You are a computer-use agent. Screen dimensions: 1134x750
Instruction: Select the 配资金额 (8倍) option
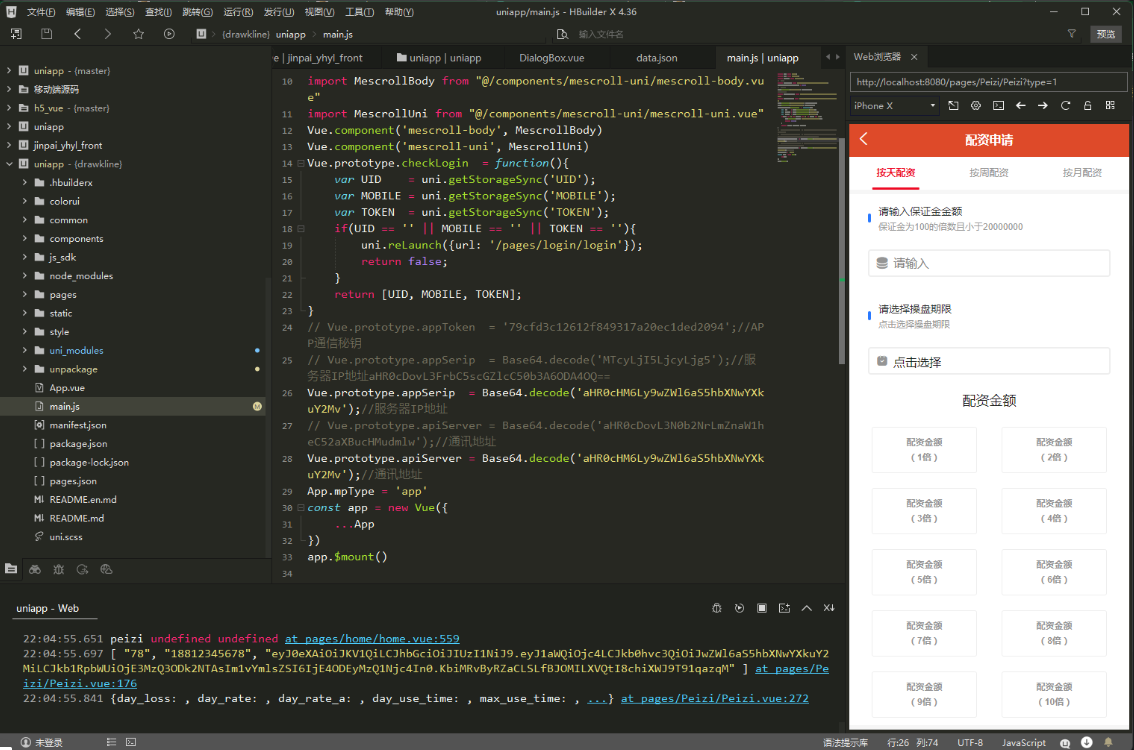pos(1054,633)
